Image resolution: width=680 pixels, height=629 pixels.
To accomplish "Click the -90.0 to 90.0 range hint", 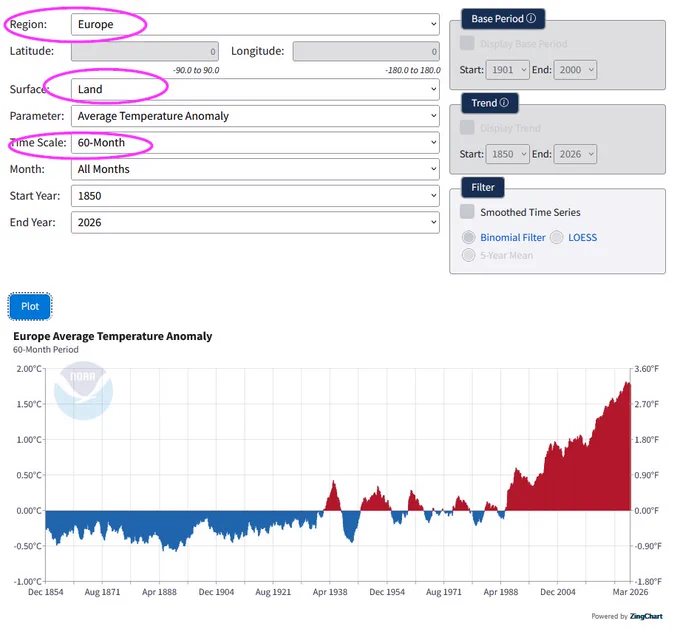I will point(196,70).
